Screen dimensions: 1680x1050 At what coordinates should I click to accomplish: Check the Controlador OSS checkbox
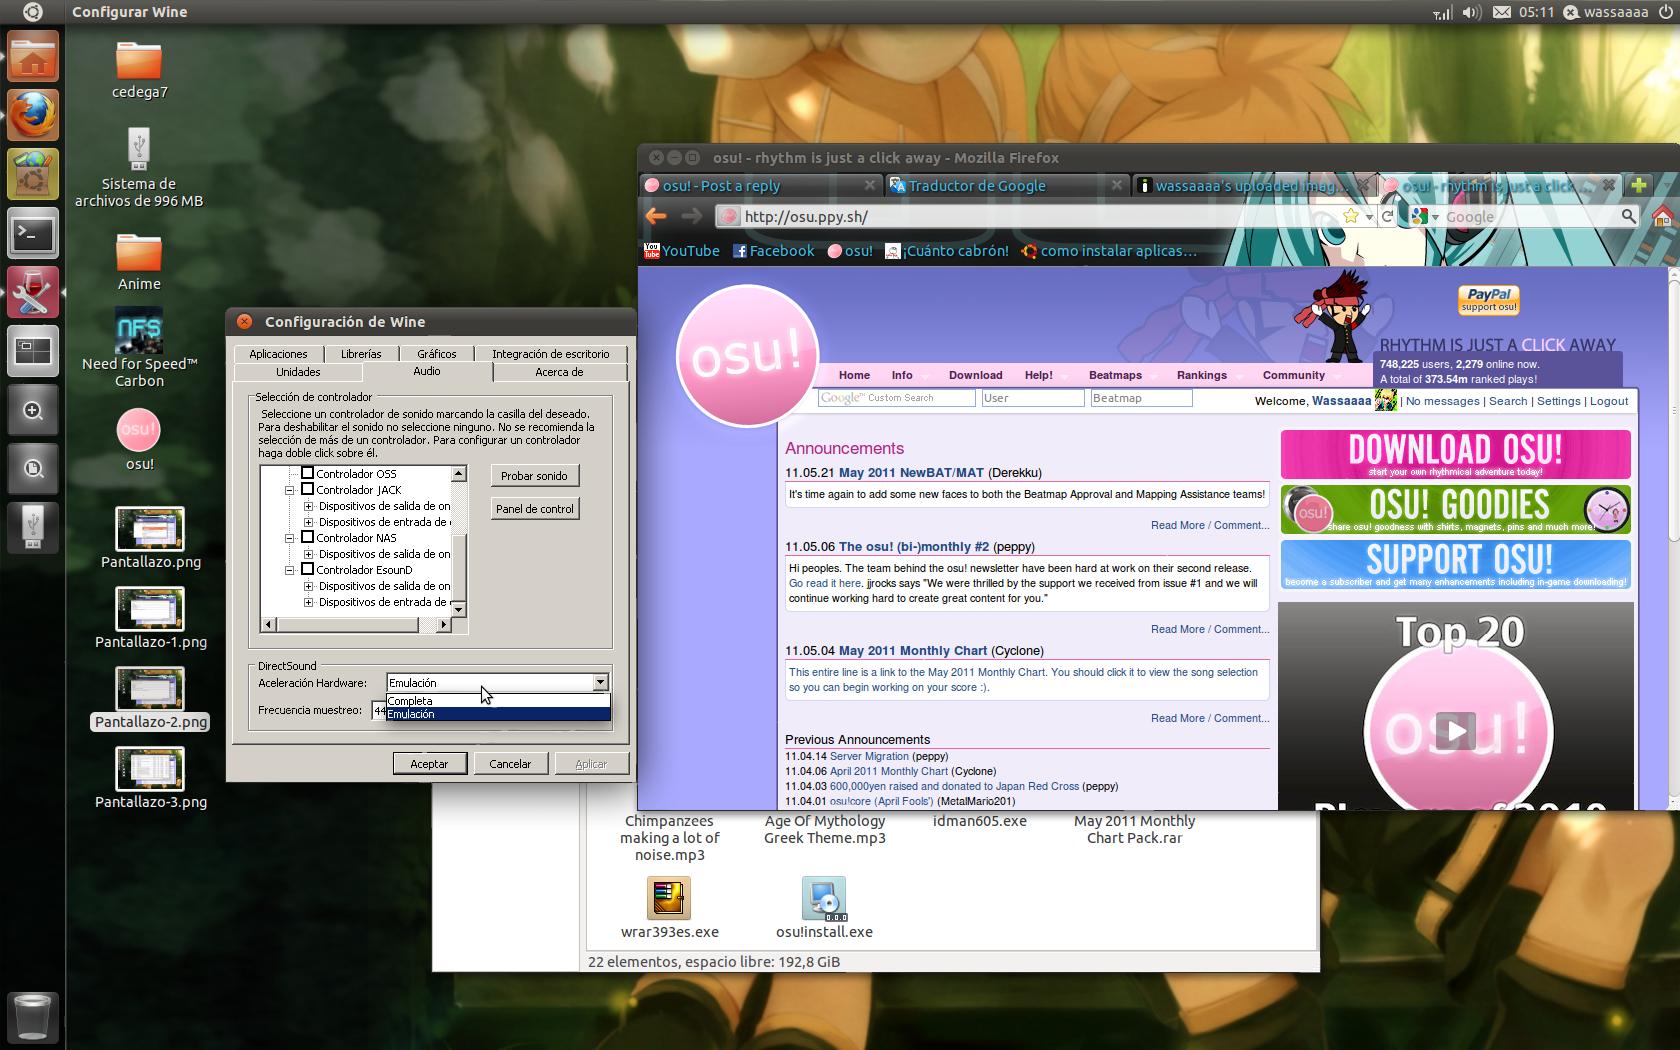(308, 473)
